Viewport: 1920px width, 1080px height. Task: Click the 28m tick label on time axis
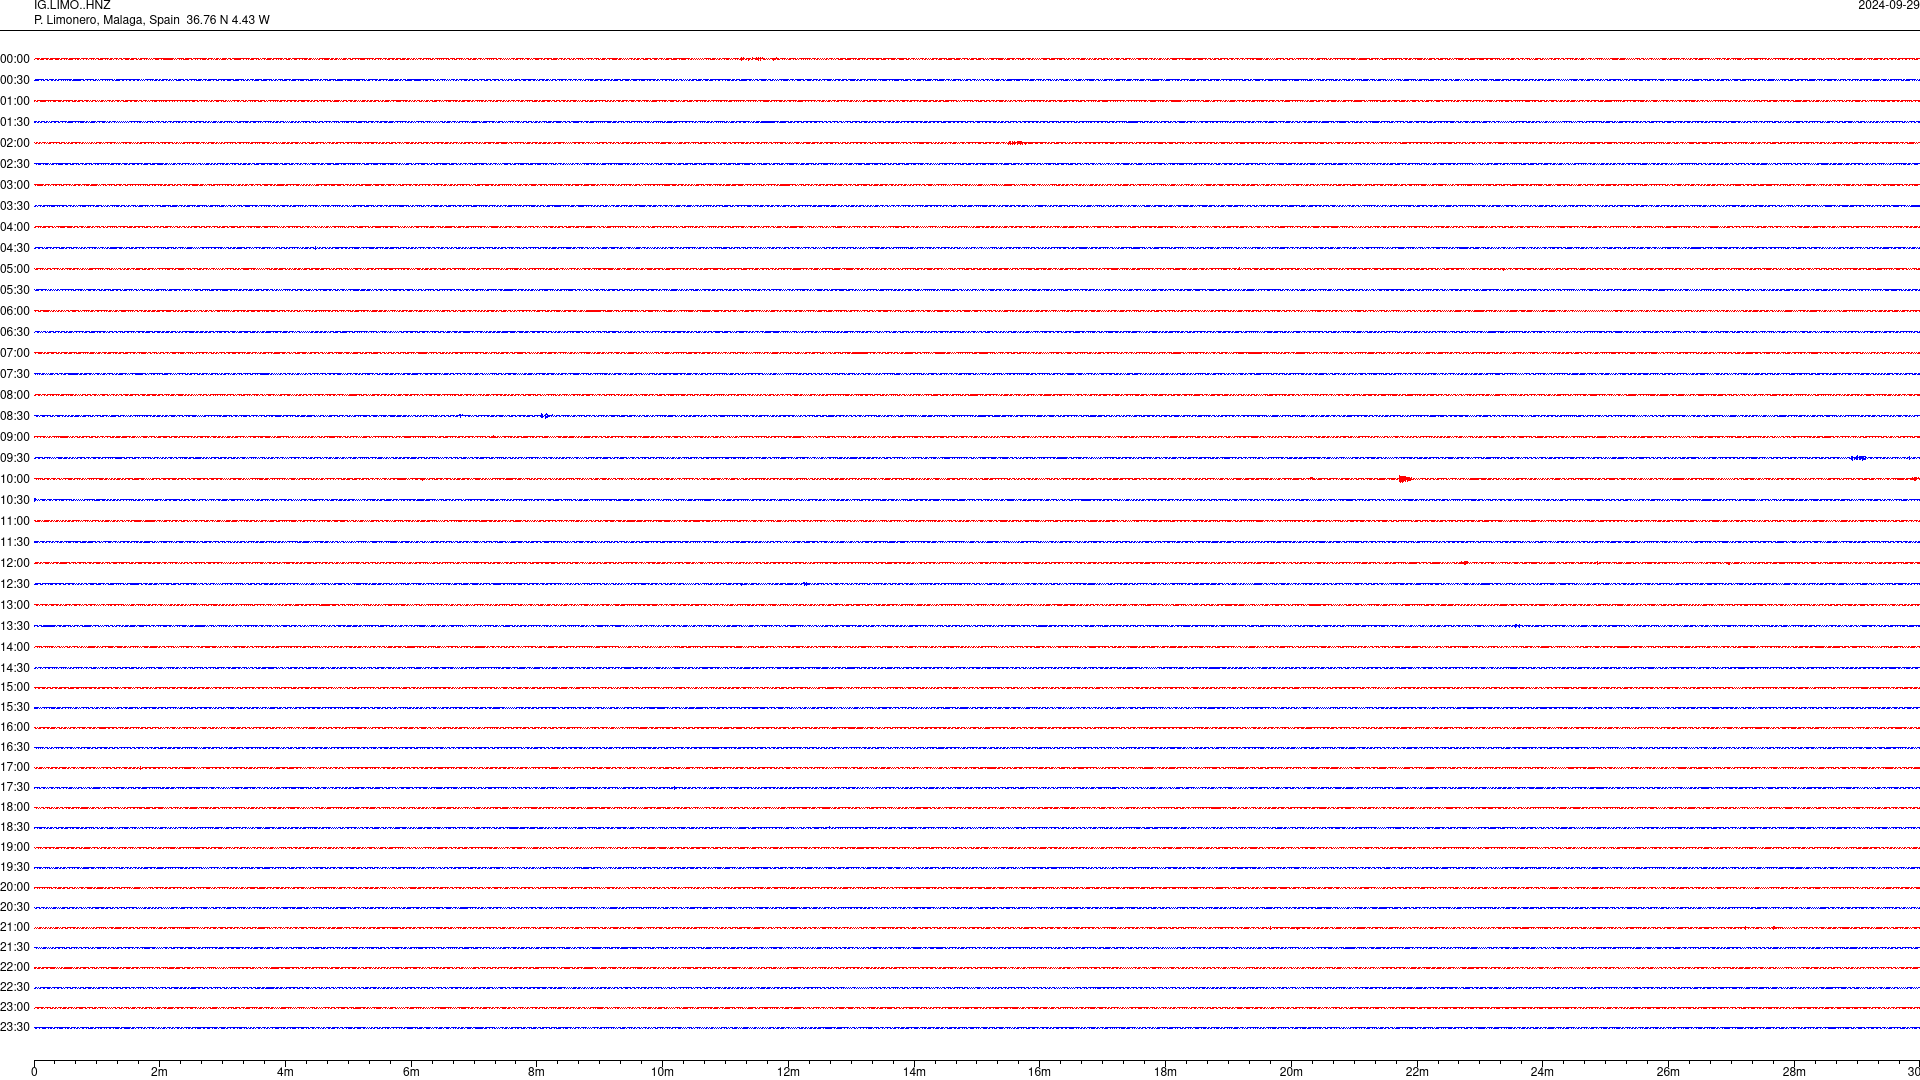tap(1794, 1072)
